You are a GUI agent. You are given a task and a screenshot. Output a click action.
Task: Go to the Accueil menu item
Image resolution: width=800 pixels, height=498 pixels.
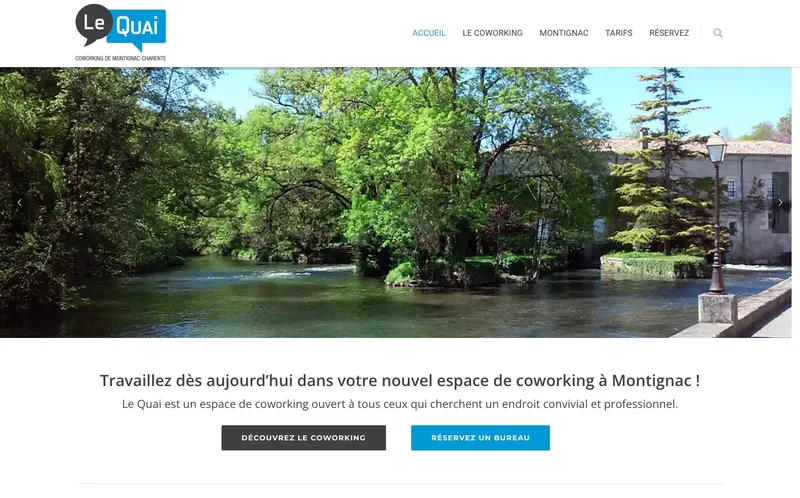click(429, 33)
